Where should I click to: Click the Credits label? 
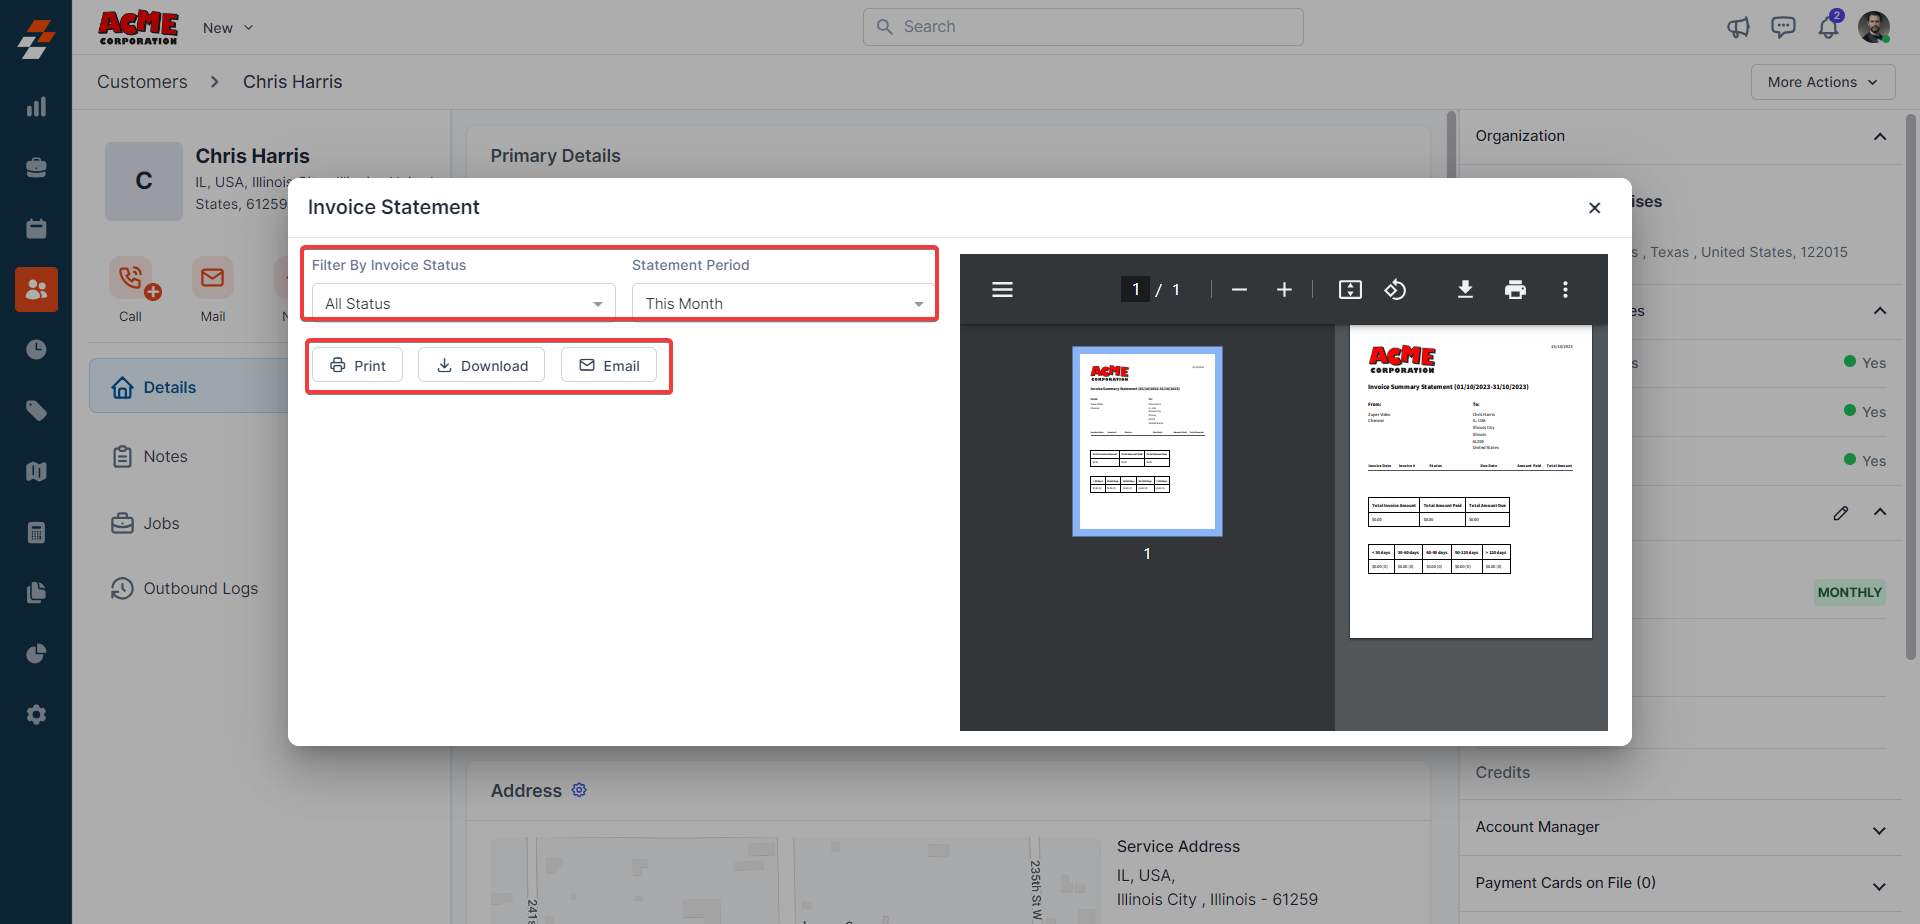click(x=1503, y=772)
